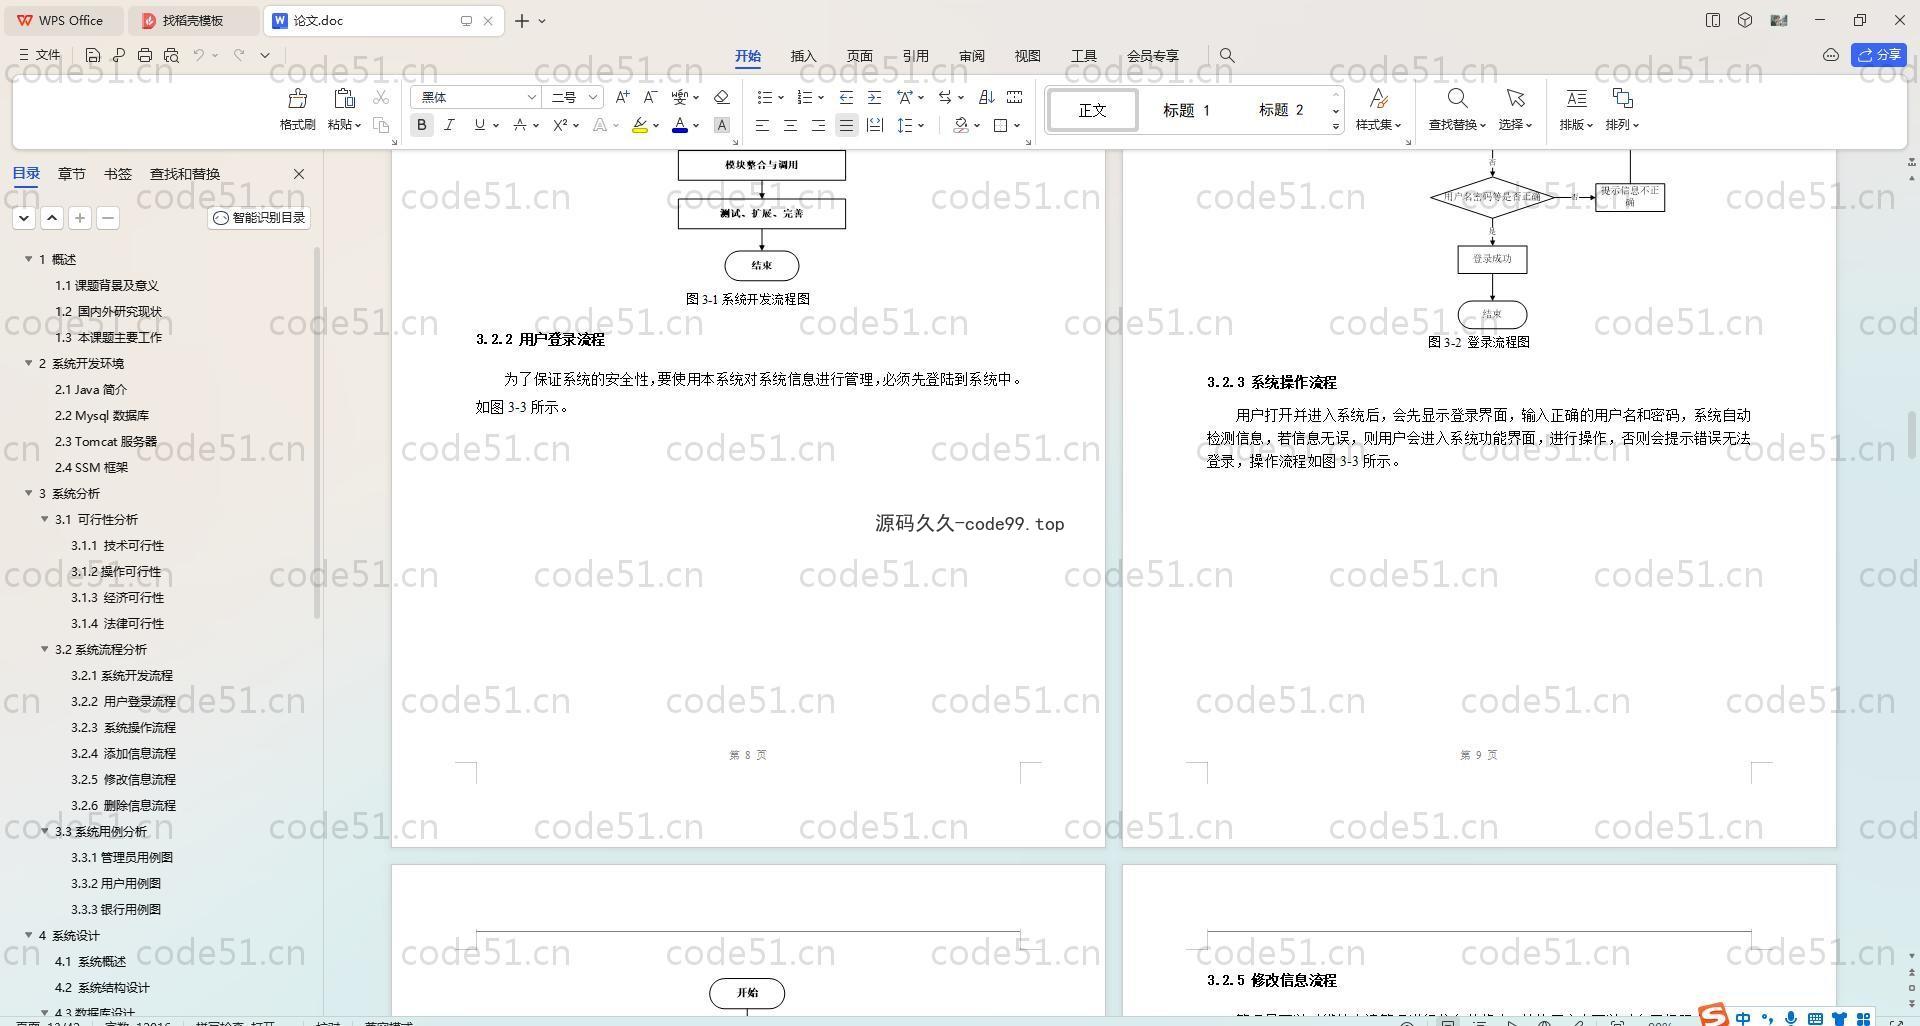Toggle Bold formatting
This screenshot has height=1026, width=1920.
click(422, 125)
